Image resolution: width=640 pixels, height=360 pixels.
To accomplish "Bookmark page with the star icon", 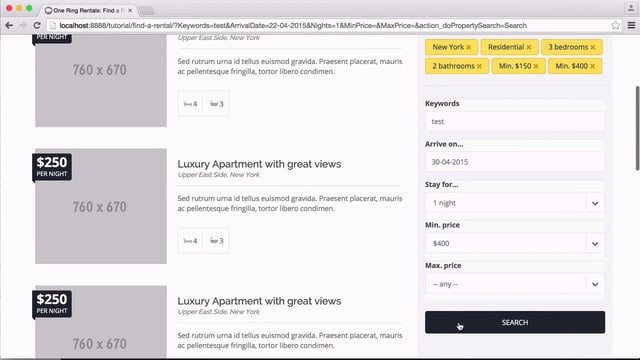I will [616, 25].
